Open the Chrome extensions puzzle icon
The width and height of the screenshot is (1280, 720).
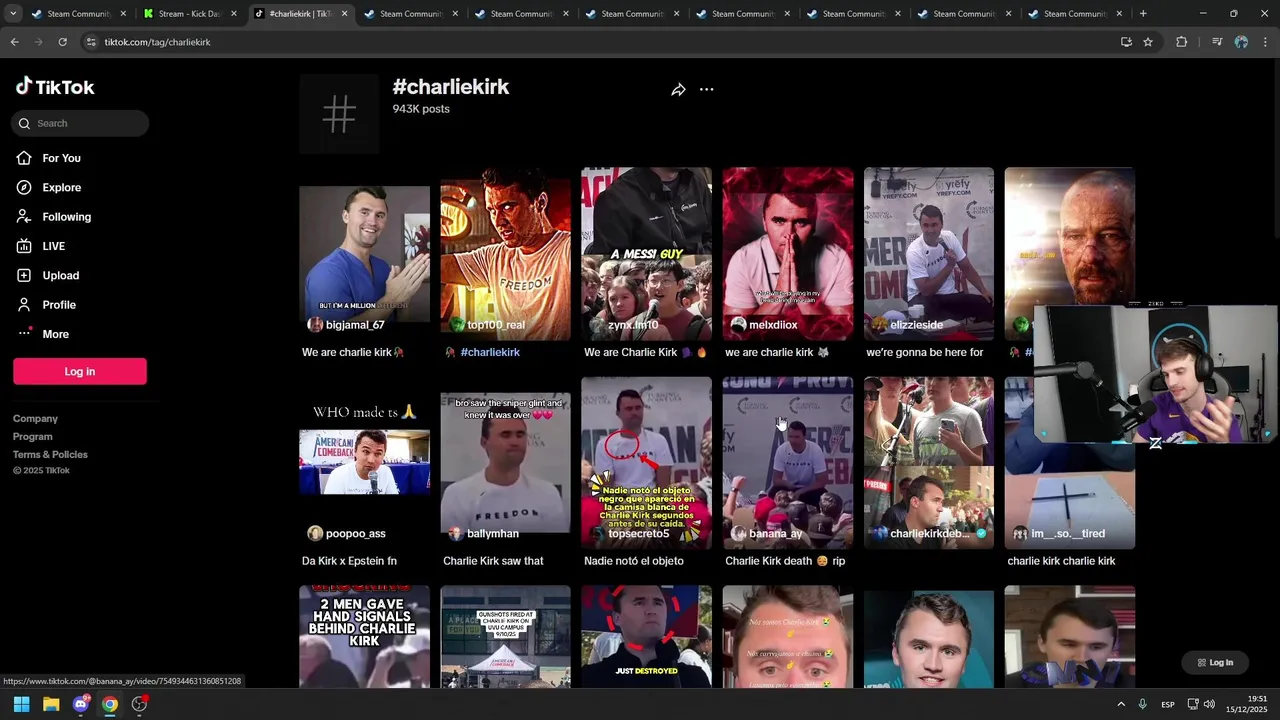[1181, 42]
